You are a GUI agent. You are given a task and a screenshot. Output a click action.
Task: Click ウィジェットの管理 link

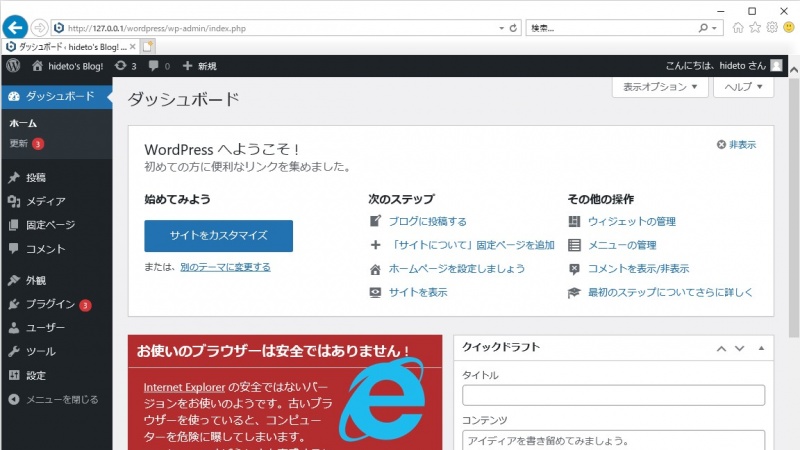click(632, 221)
